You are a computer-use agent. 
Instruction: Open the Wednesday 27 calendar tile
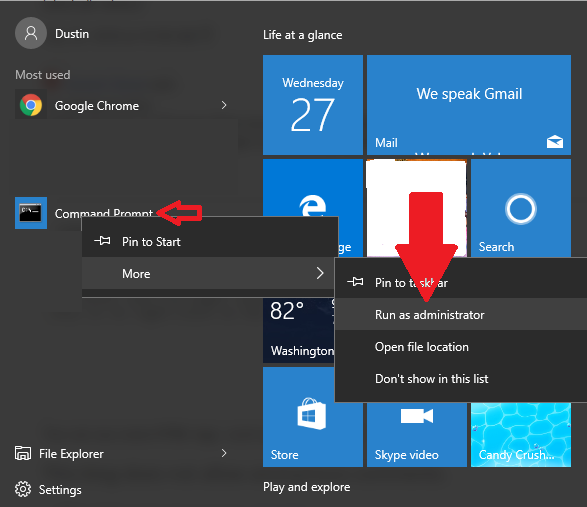(x=313, y=105)
